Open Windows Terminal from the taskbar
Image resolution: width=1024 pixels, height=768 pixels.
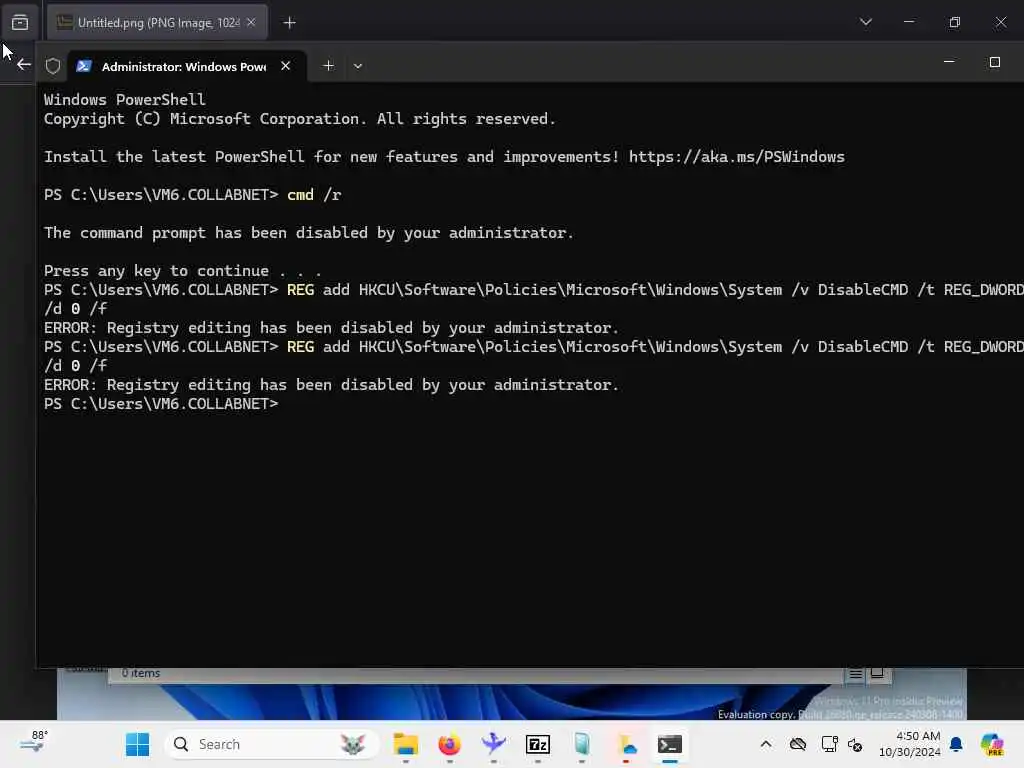pos(670,744)
